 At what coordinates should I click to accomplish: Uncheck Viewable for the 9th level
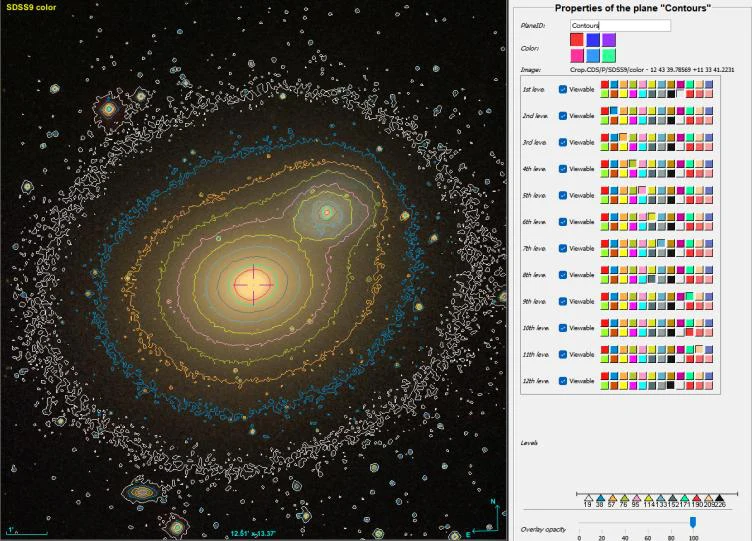point(563,301)
